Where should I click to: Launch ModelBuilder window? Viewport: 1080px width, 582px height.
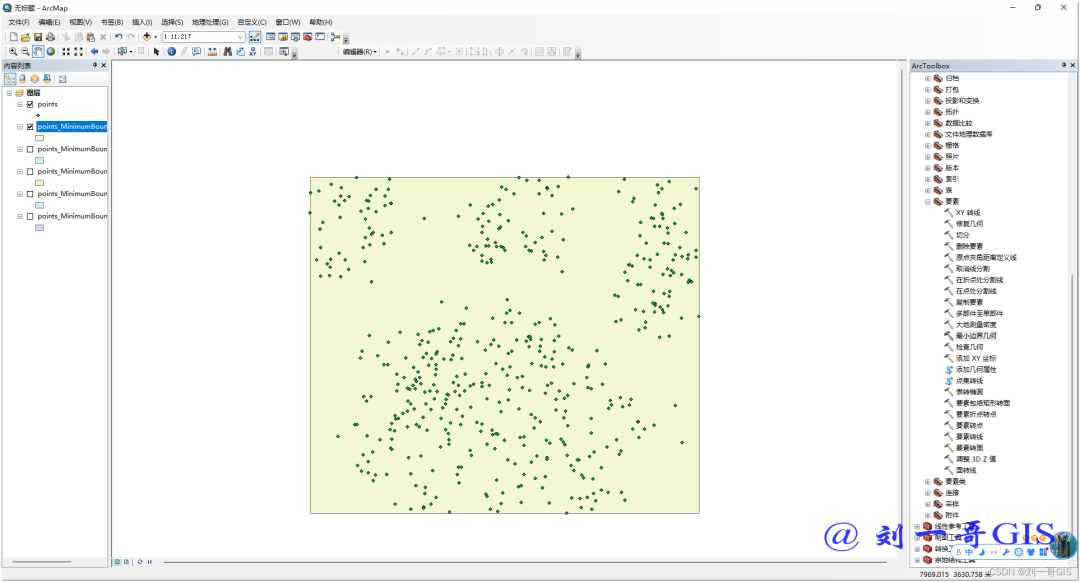click(335, 37)
